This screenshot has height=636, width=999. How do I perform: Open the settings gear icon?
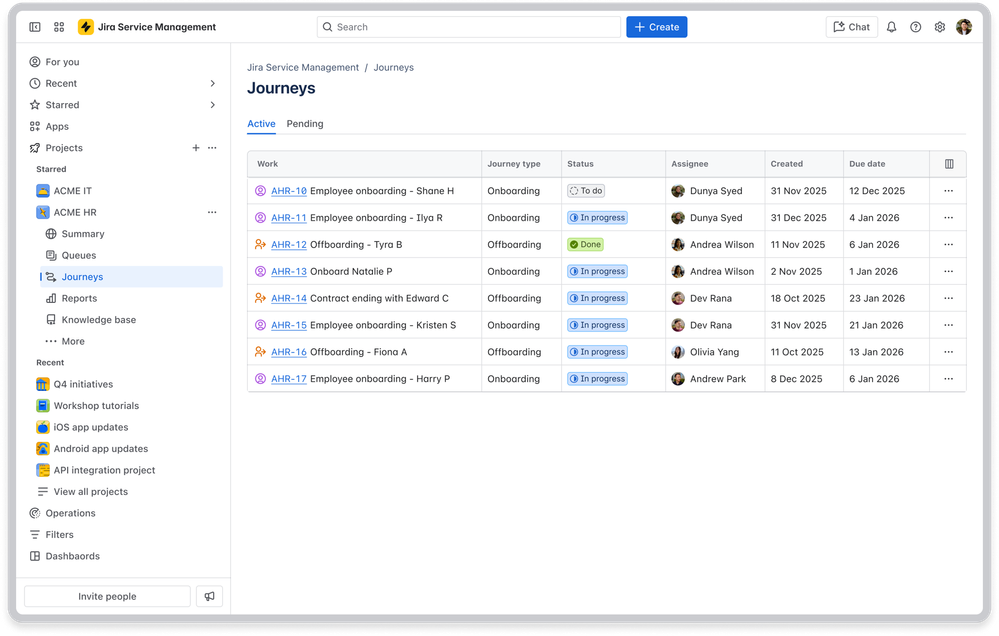click(940, 27)
